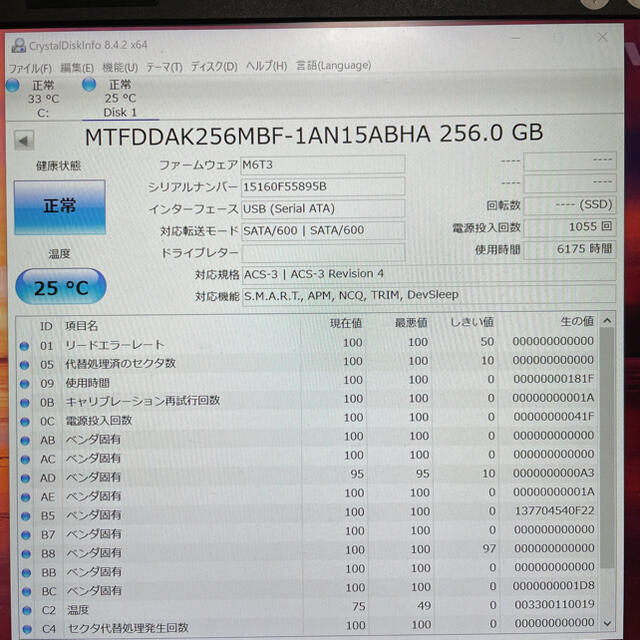Click the supported features field with DevSleep
The image size is (640, 640).
[x=429, y=295]
